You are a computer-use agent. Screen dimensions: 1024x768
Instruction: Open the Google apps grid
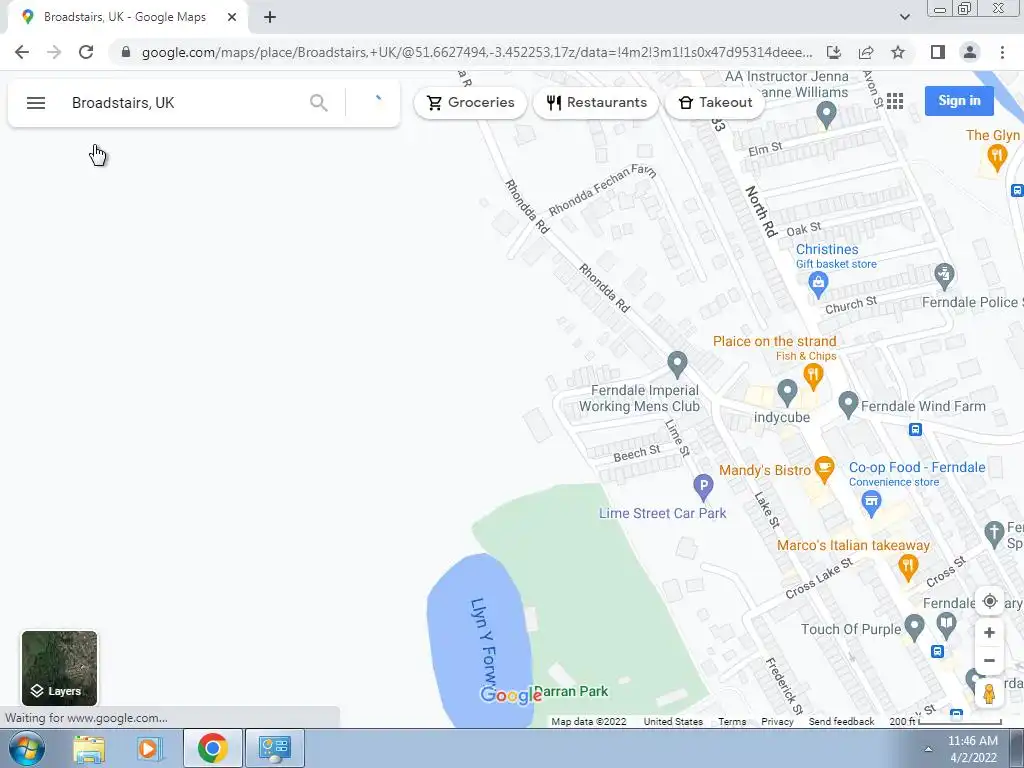(x=895, y=101)
